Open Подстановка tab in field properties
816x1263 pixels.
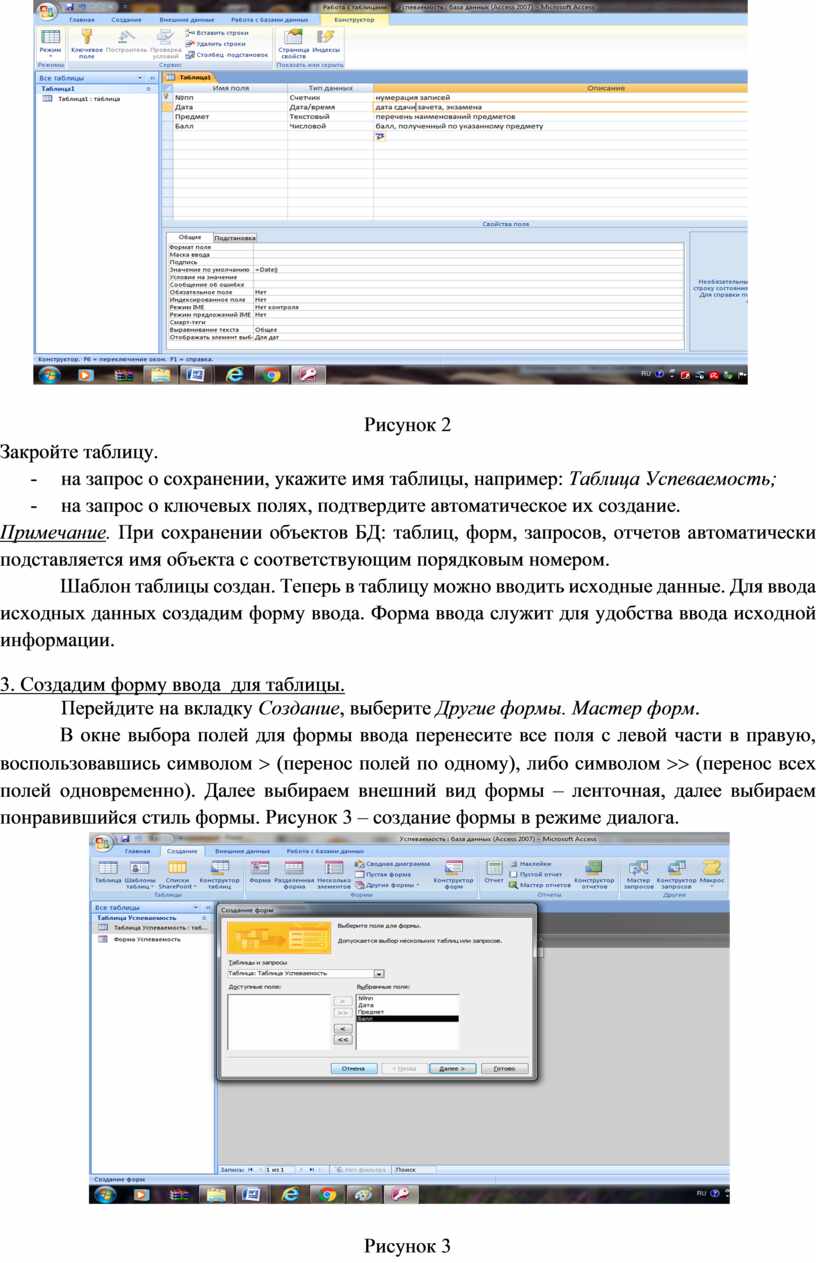point(235,238)
